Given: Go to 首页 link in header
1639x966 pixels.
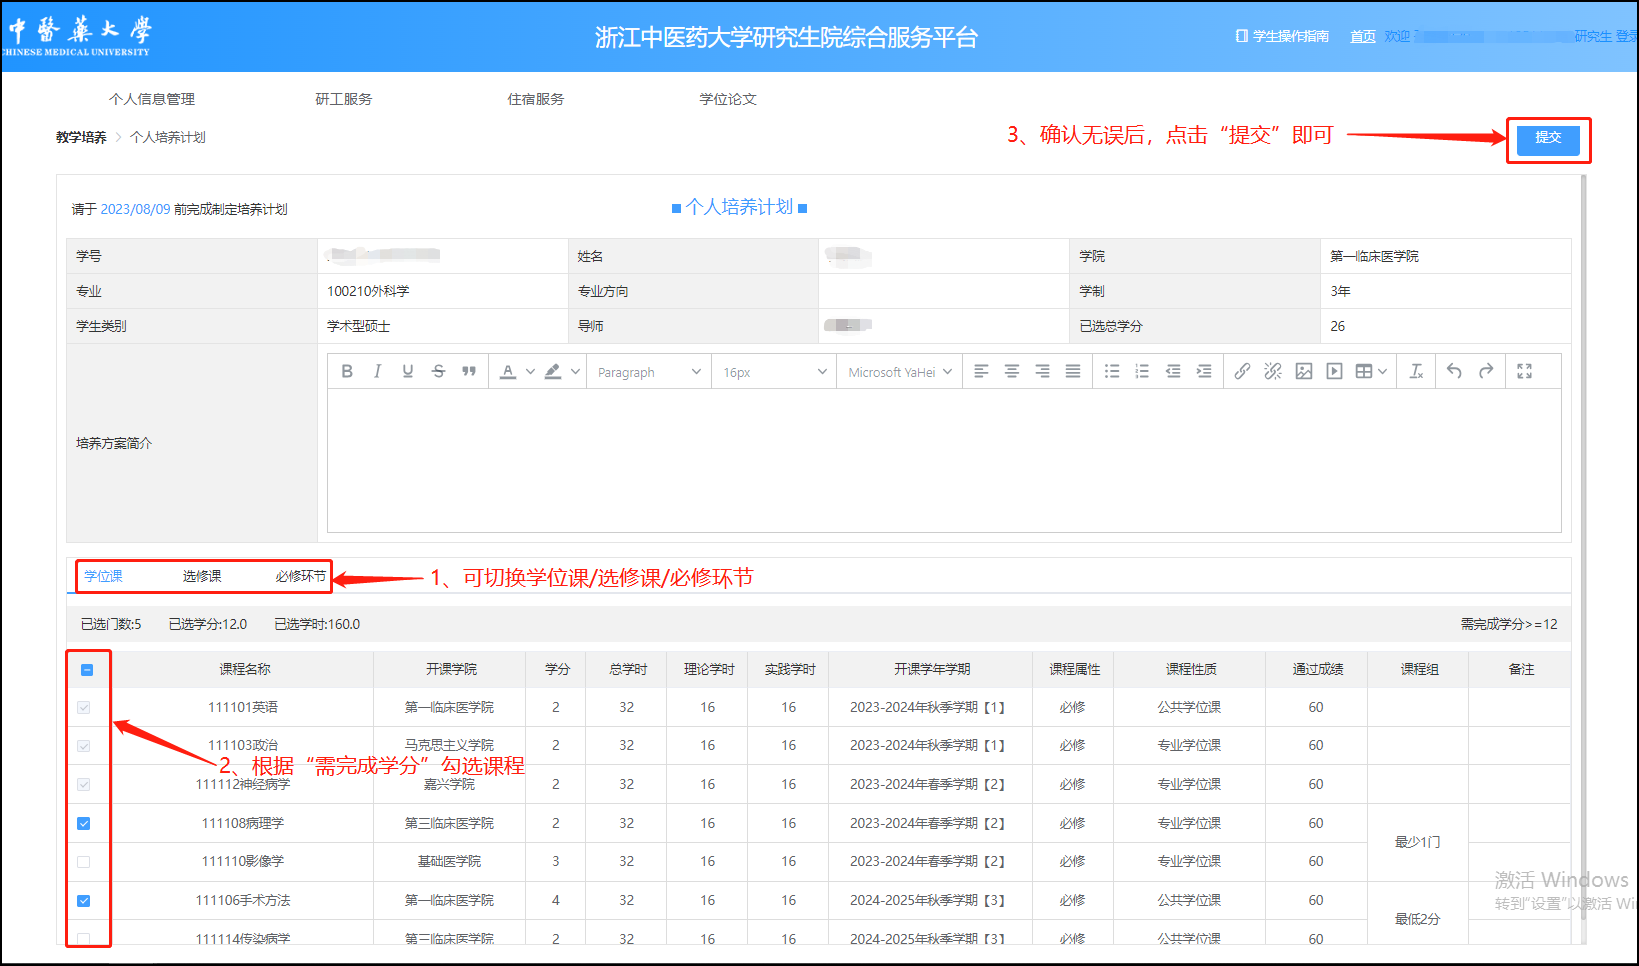Looking at the screenshot, I should coord(1363,36).
